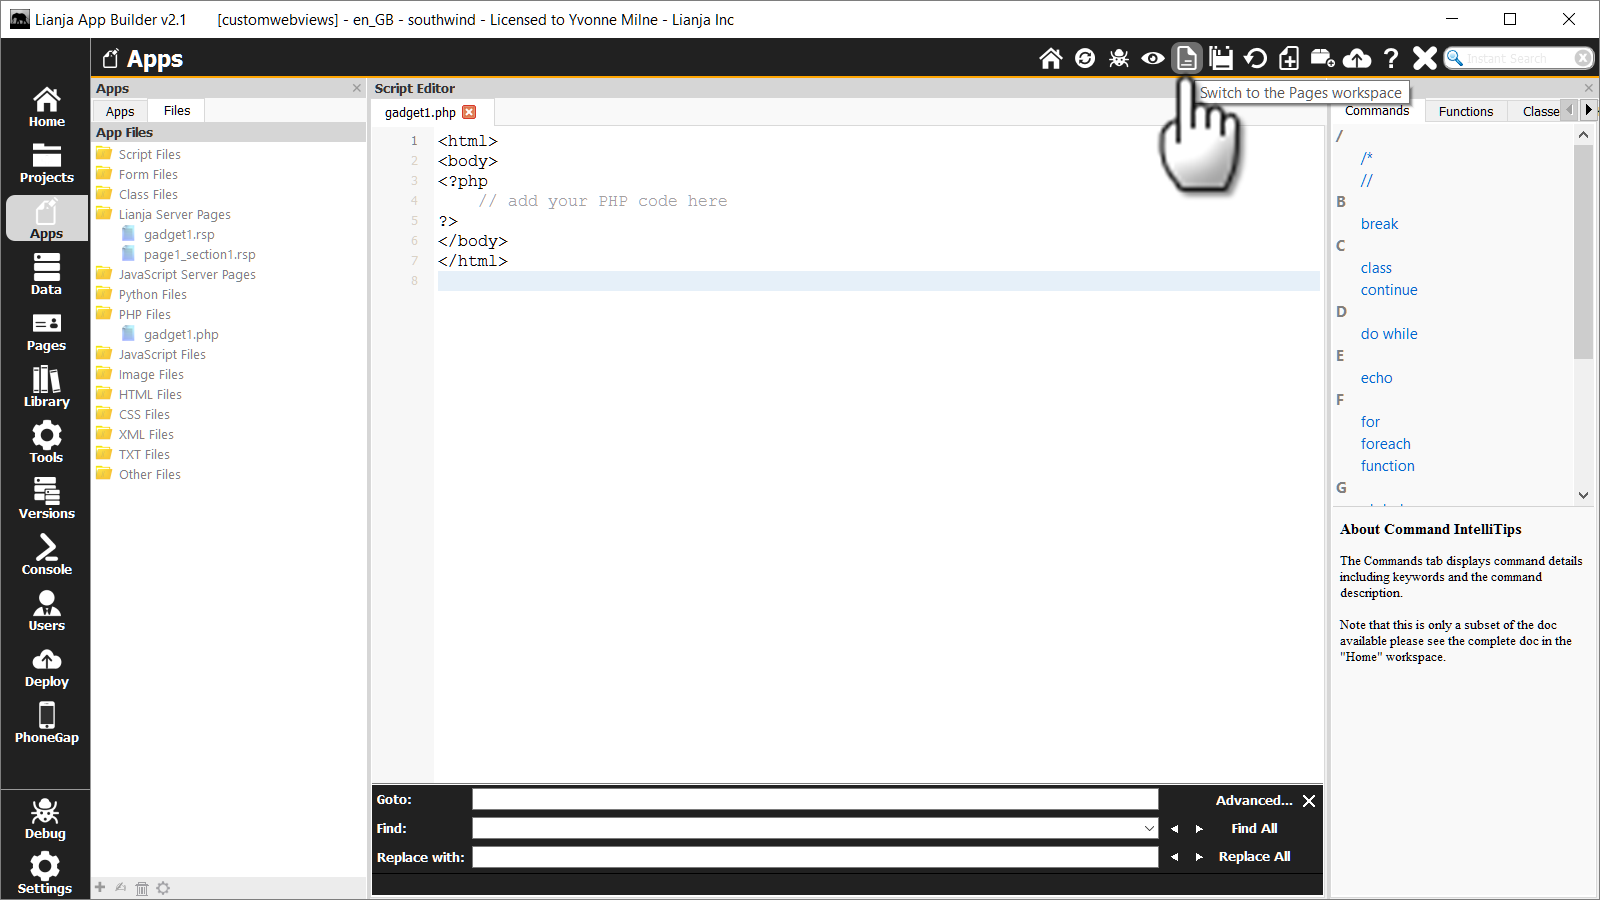1600x900 pixels.
Task: Click the Home icon in top toolbar
Action: (1050, 59)
